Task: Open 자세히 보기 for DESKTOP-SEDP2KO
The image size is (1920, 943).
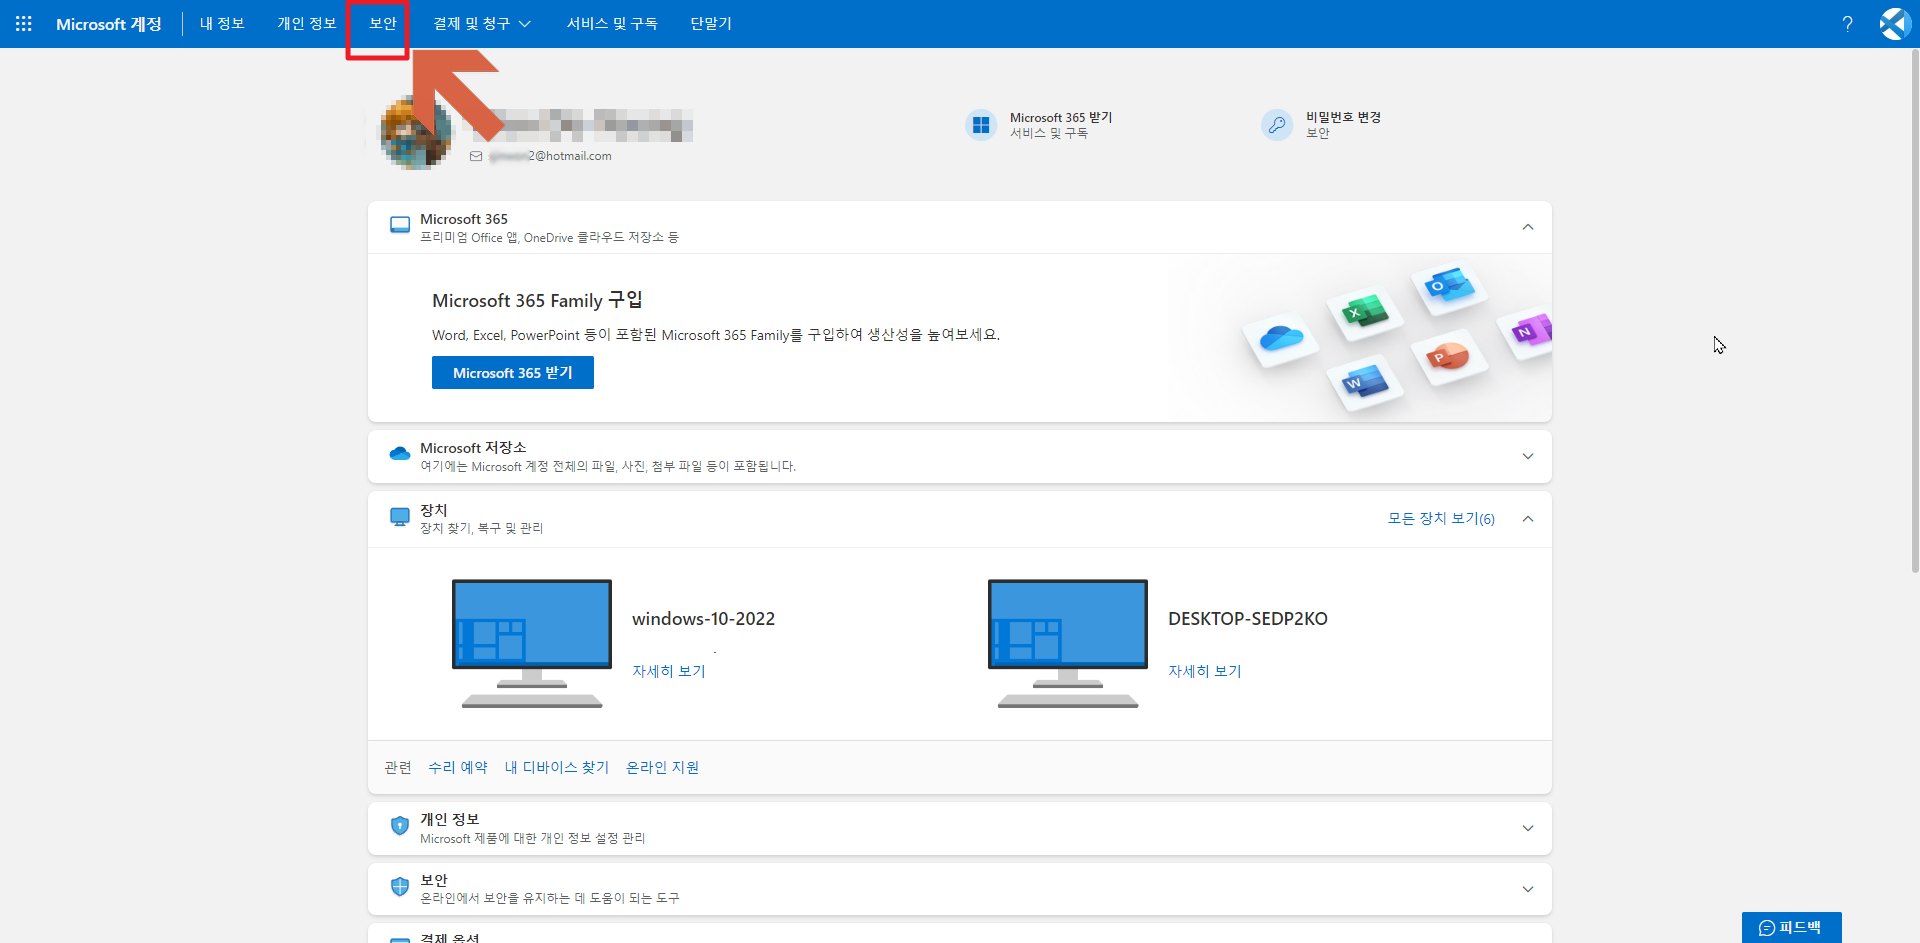Action: [1205, 671]
